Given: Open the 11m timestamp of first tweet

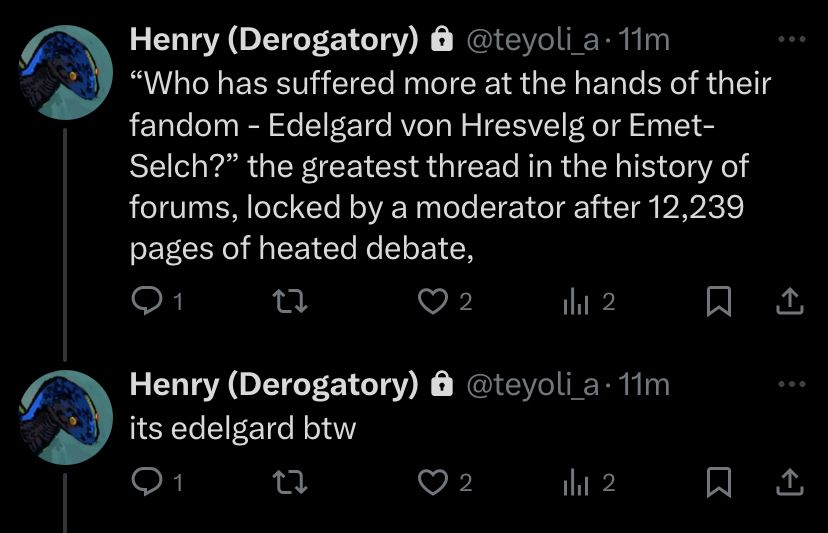Looking at the screenshot, I should pos(644,40).
